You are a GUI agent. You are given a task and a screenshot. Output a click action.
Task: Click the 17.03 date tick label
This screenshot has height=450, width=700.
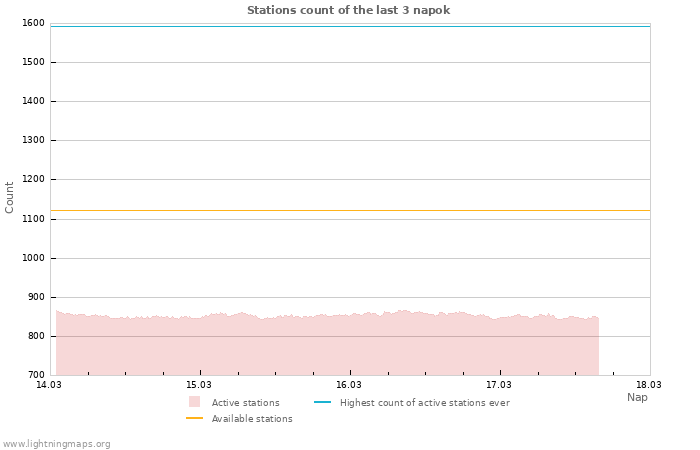pos(498,384)
